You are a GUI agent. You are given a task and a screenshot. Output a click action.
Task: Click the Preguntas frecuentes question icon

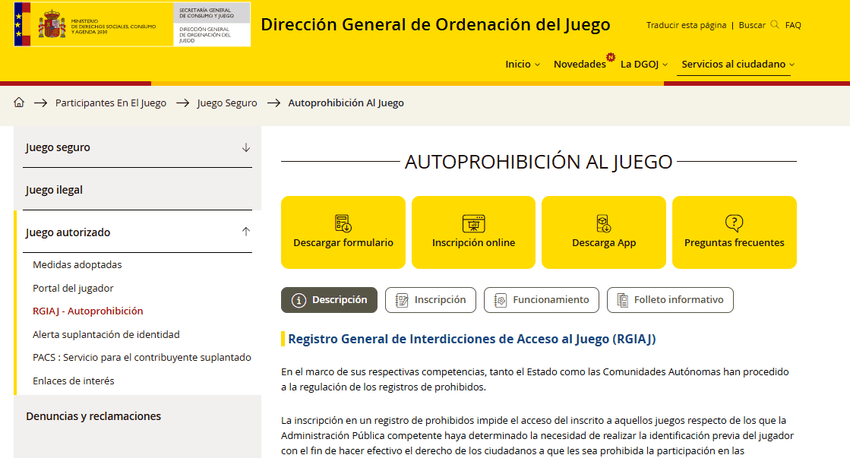click(734, 223)
